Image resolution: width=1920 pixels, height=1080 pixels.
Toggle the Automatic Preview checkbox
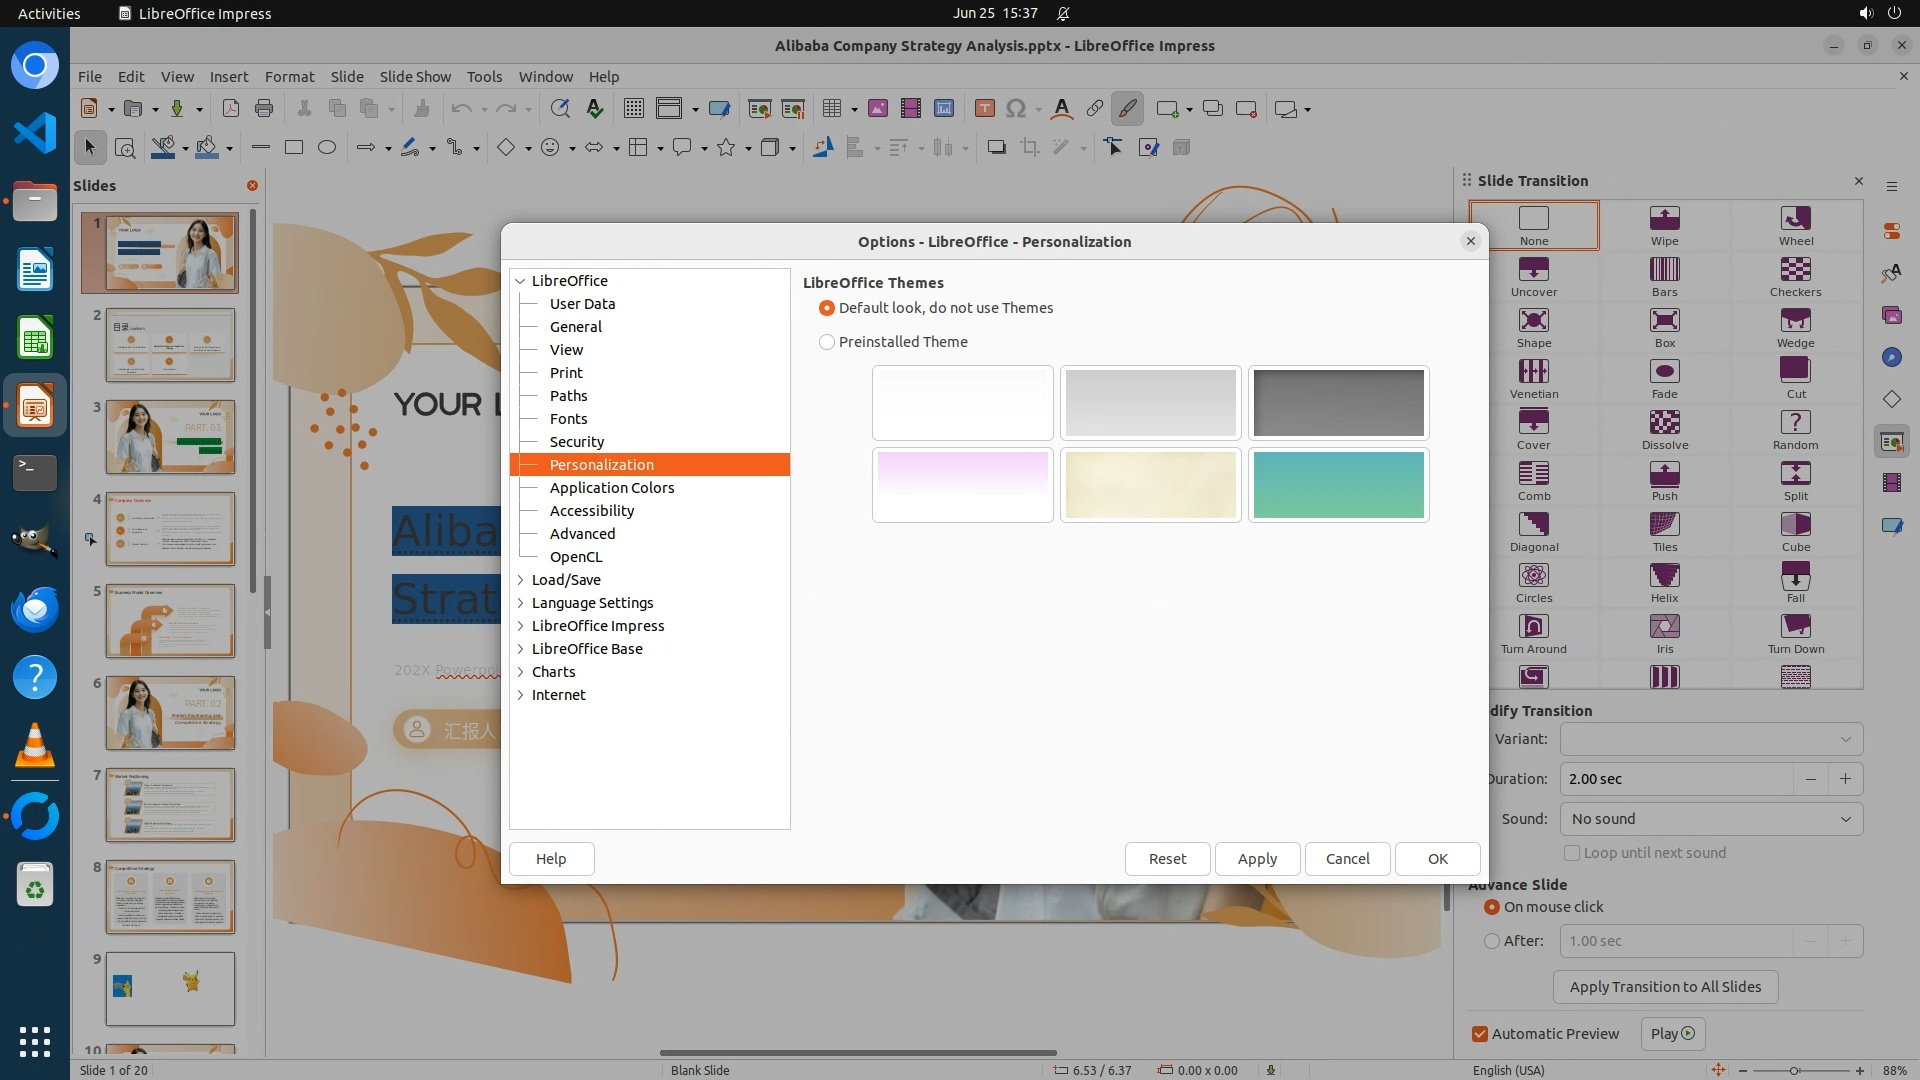click(x=1480, y=1034)
